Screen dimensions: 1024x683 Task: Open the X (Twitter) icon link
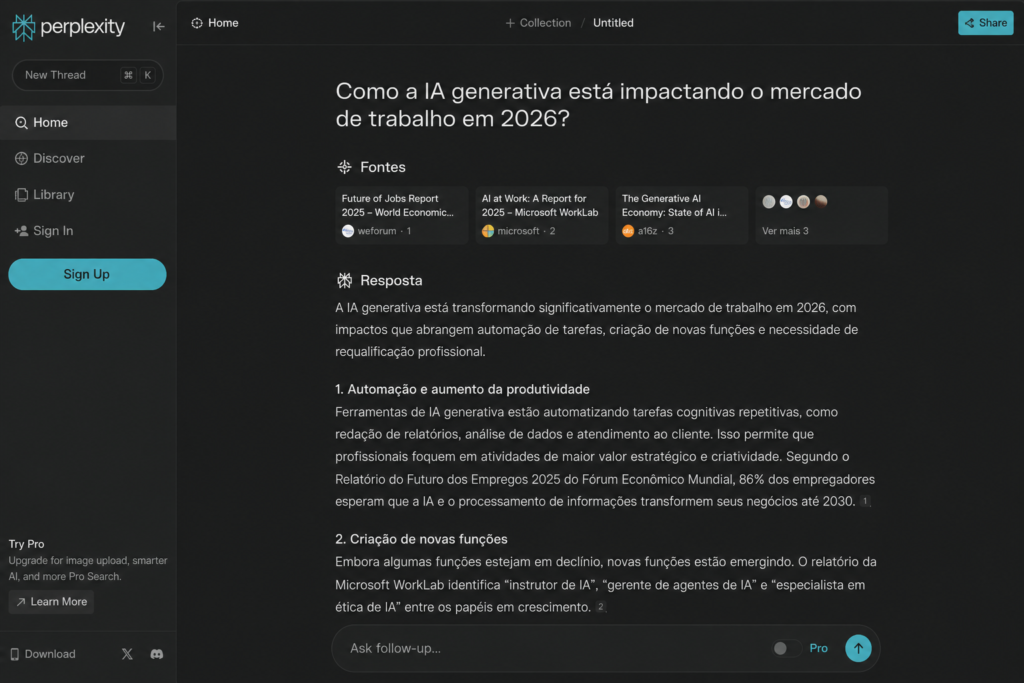[x=127, y=654]
